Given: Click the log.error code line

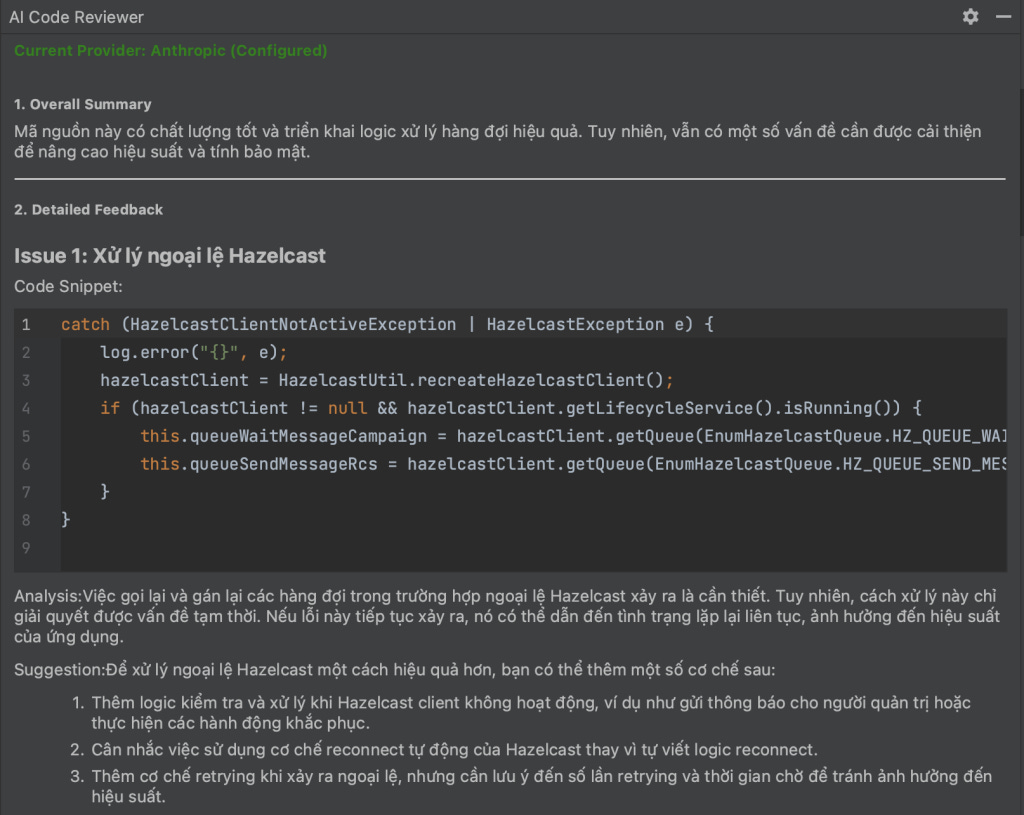Looking at the screenshot, I should [193, 353].
